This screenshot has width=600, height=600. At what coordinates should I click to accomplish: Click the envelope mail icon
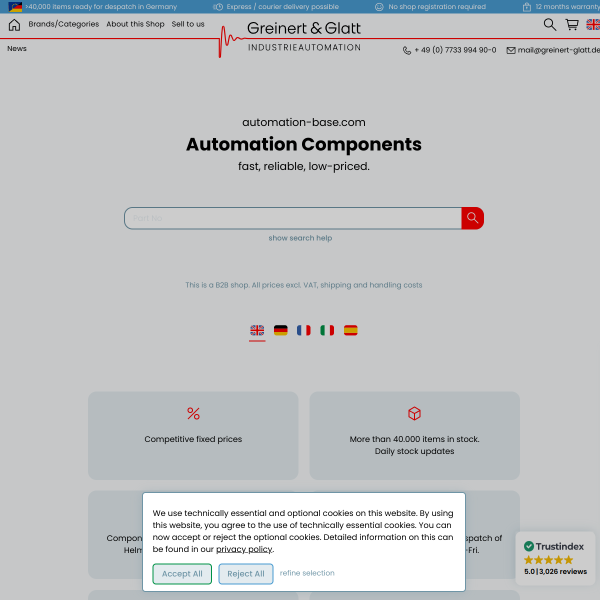[511, 51]
